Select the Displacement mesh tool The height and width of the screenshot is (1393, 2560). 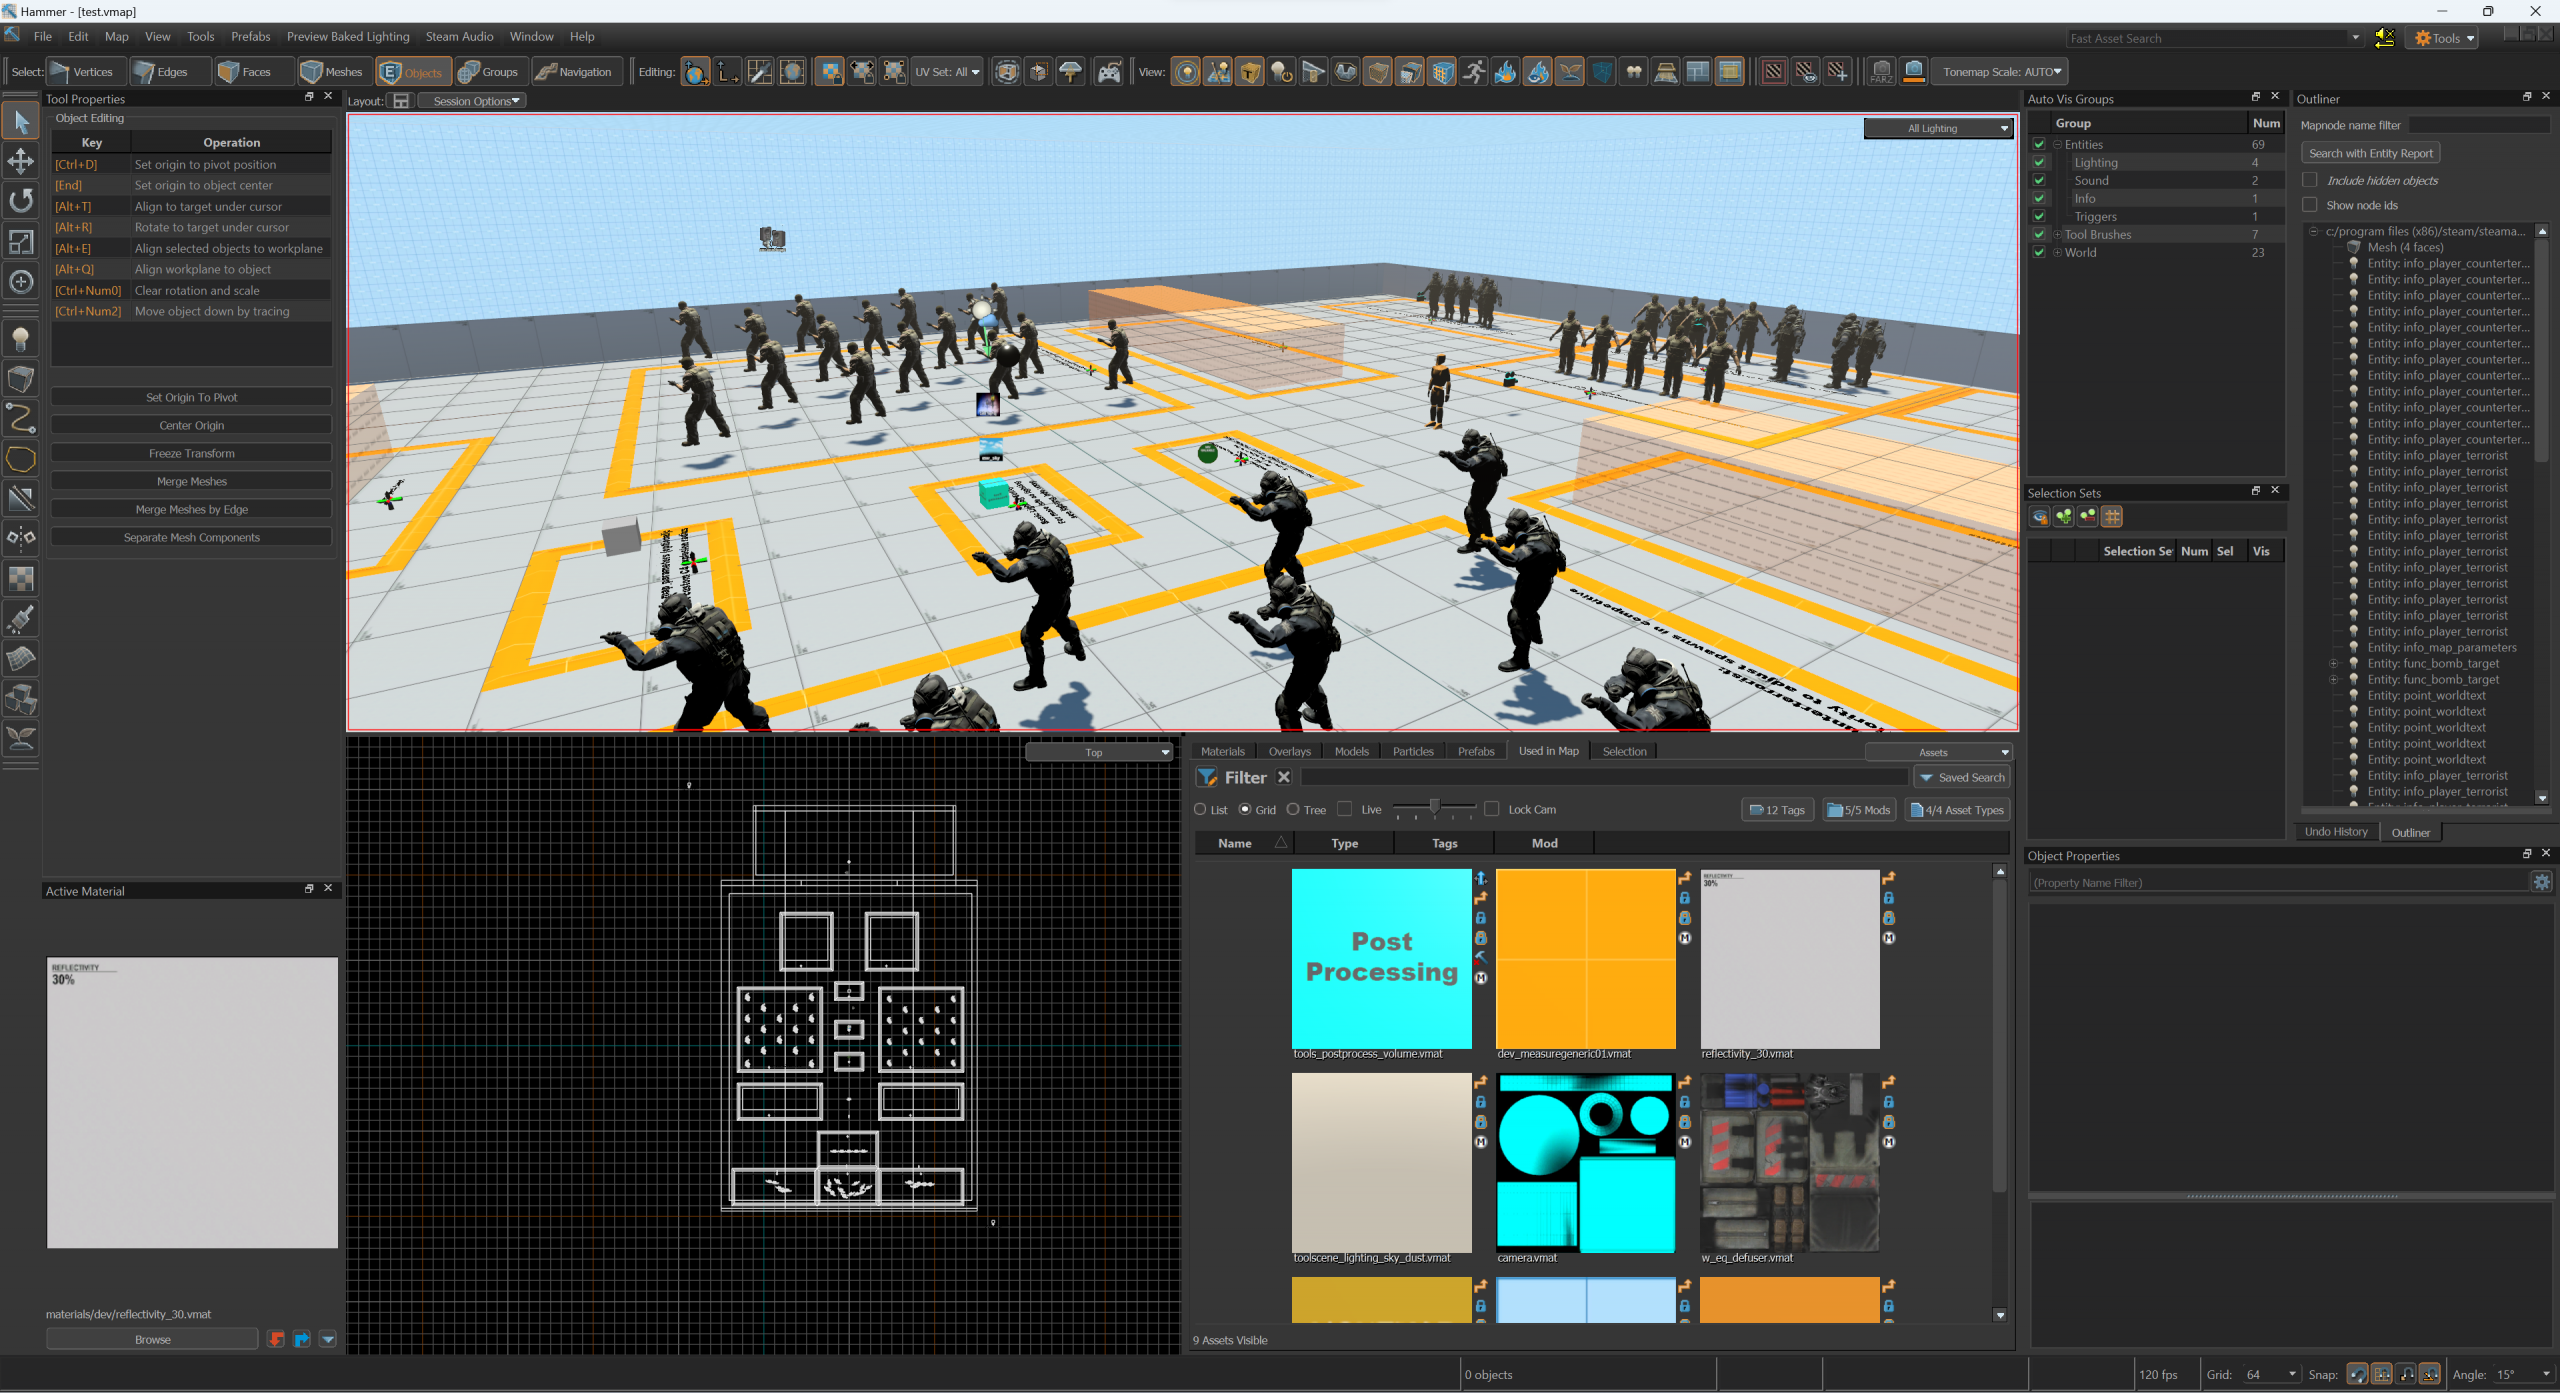pos(21,659)
